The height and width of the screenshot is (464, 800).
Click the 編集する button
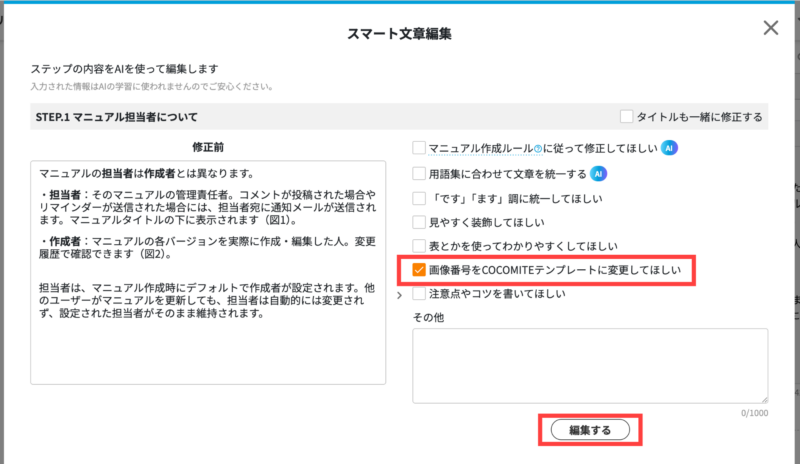coord(590,430)
